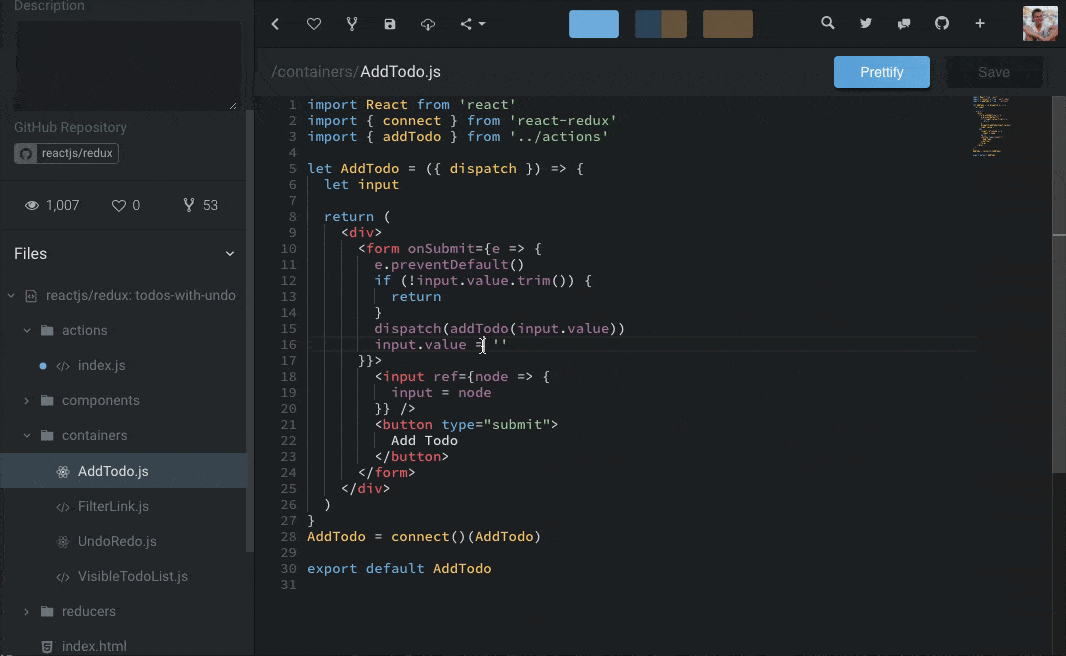Image resolution: width=1066 pixels, height=656 pixels.
Task: Click the GitHub icon in the header
Action: (942, 23)
